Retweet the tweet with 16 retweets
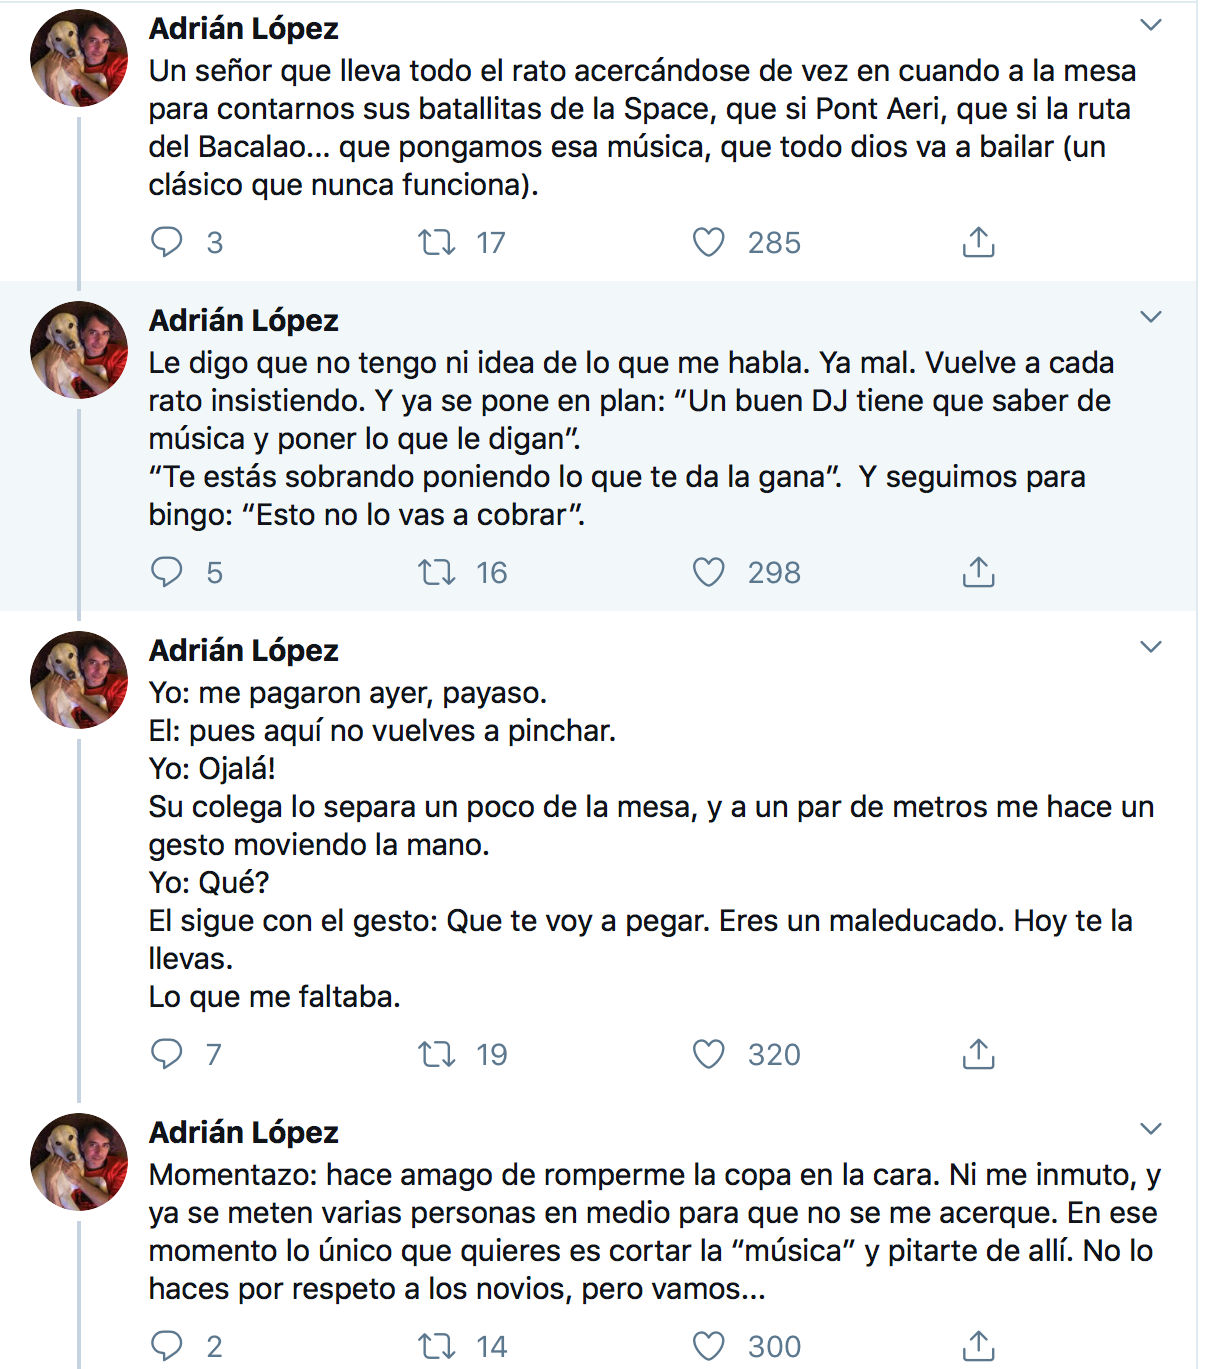1209x1369 pixels. tap(437, 572)
